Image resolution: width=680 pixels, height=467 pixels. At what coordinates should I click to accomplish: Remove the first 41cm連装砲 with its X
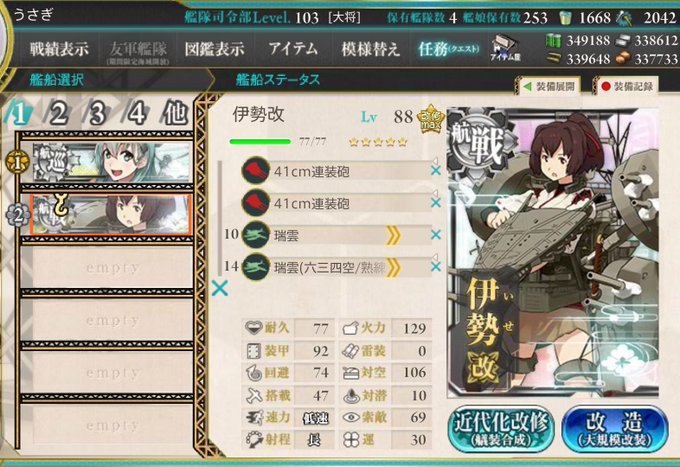(436, 171)
